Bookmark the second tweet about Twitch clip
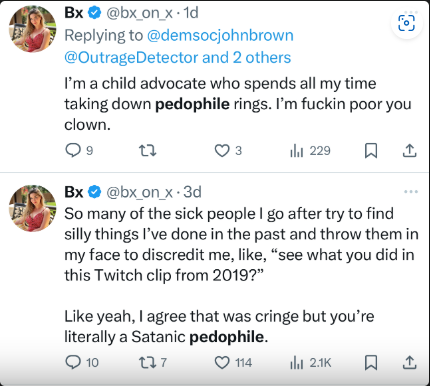 [x=371, y=362]
